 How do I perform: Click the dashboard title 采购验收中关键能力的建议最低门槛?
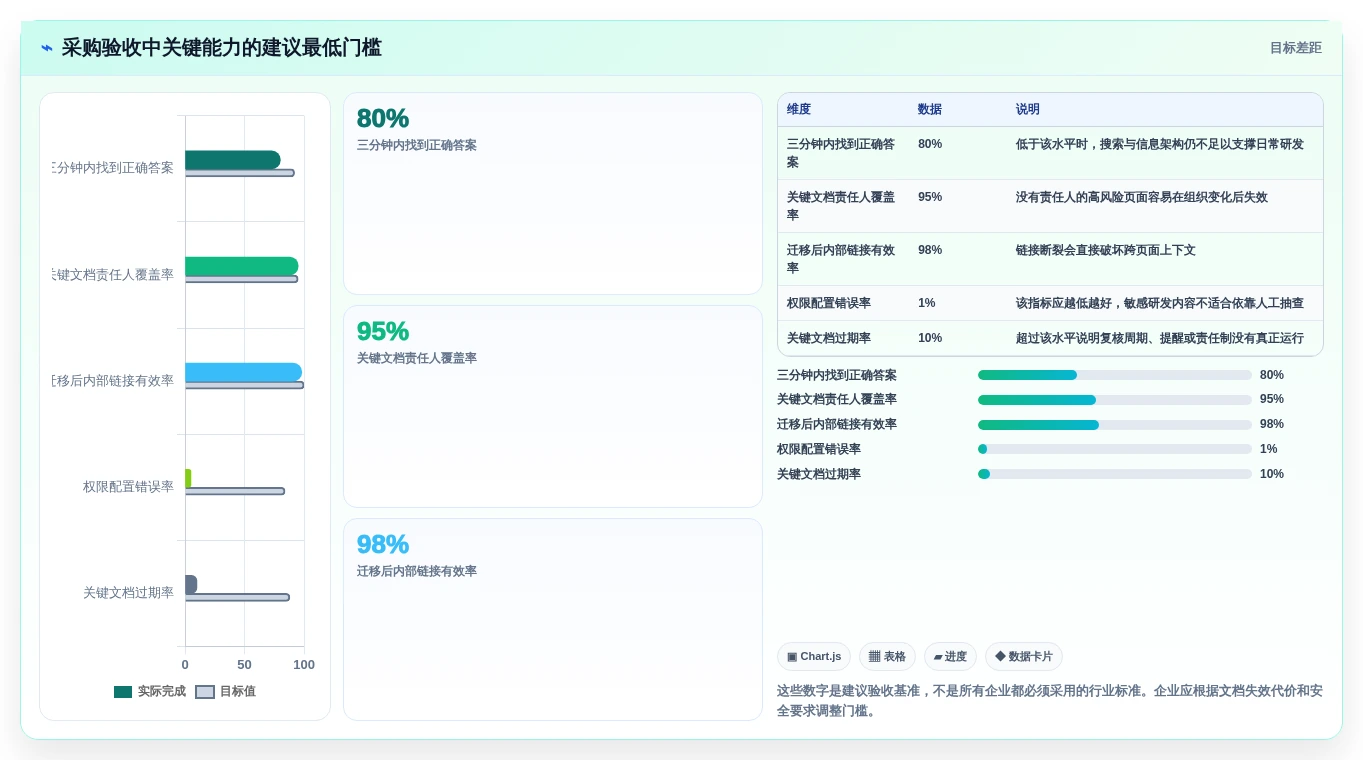222,48
